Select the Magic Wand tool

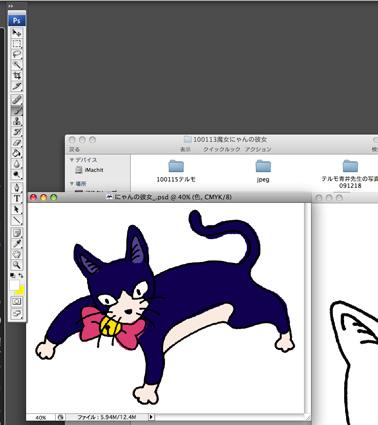click(16, 65)
